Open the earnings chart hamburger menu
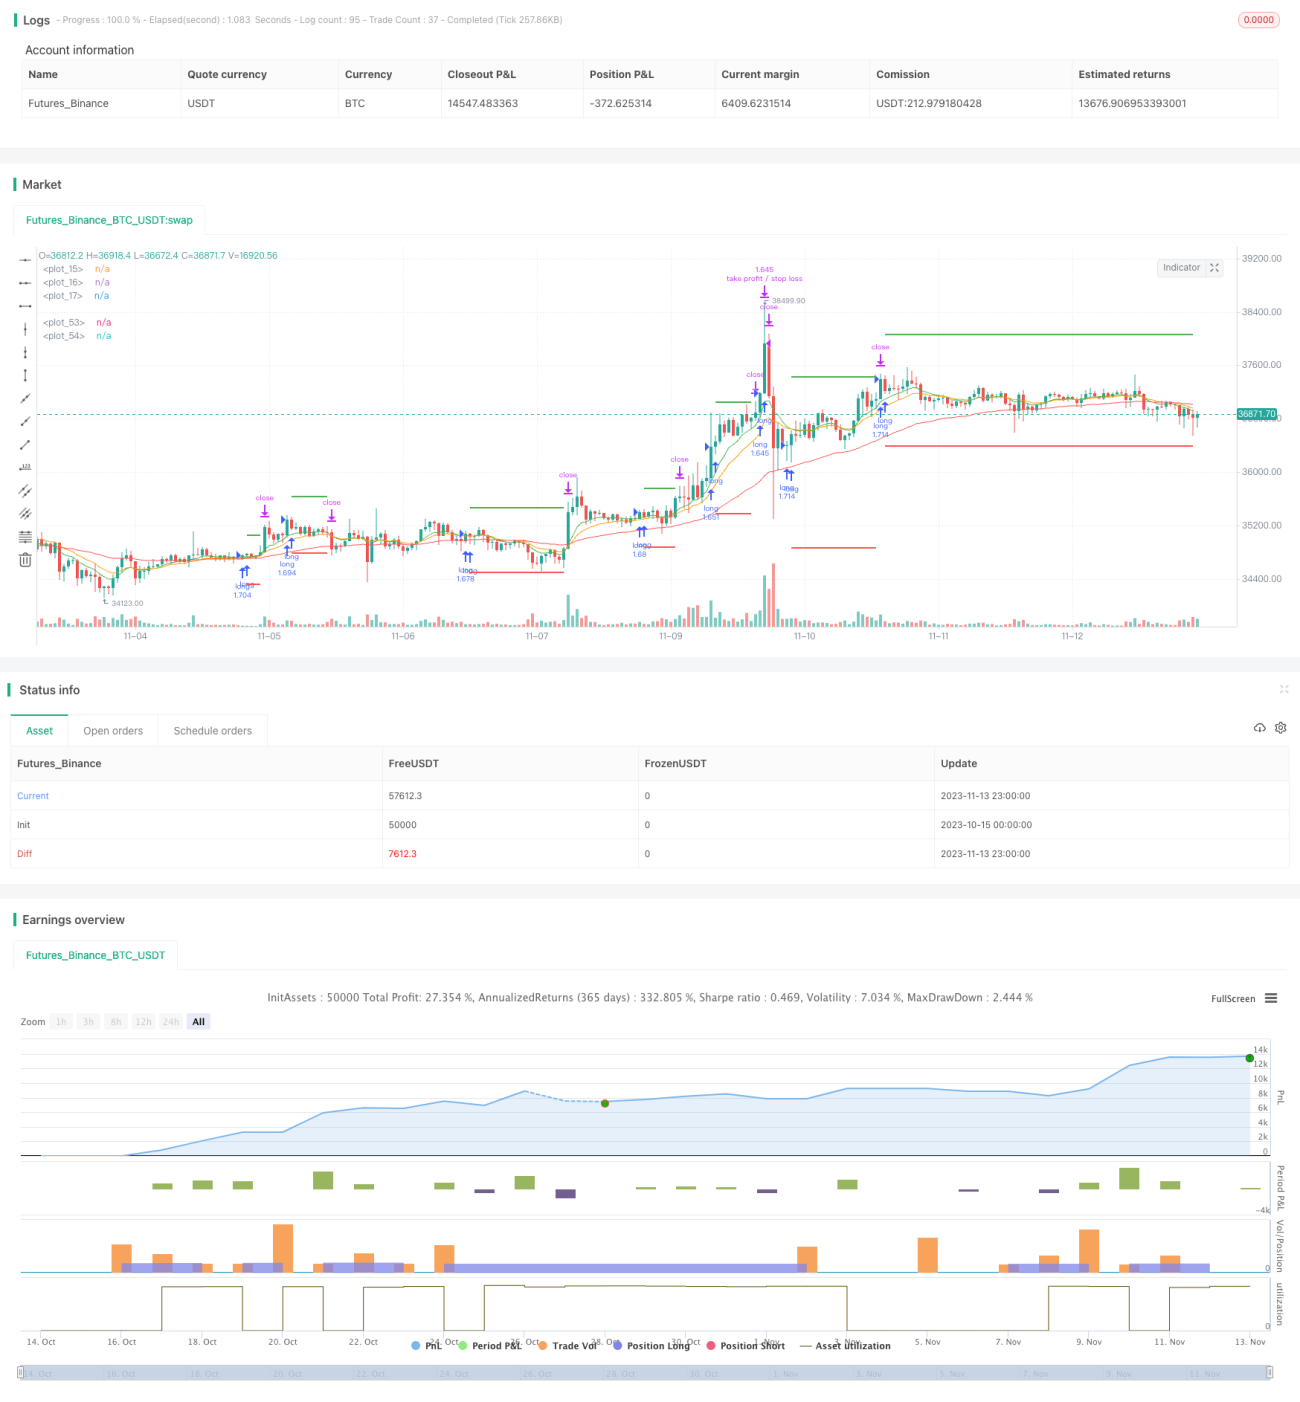The width and height of the screenshot is (1300, 1402). 1271,998
